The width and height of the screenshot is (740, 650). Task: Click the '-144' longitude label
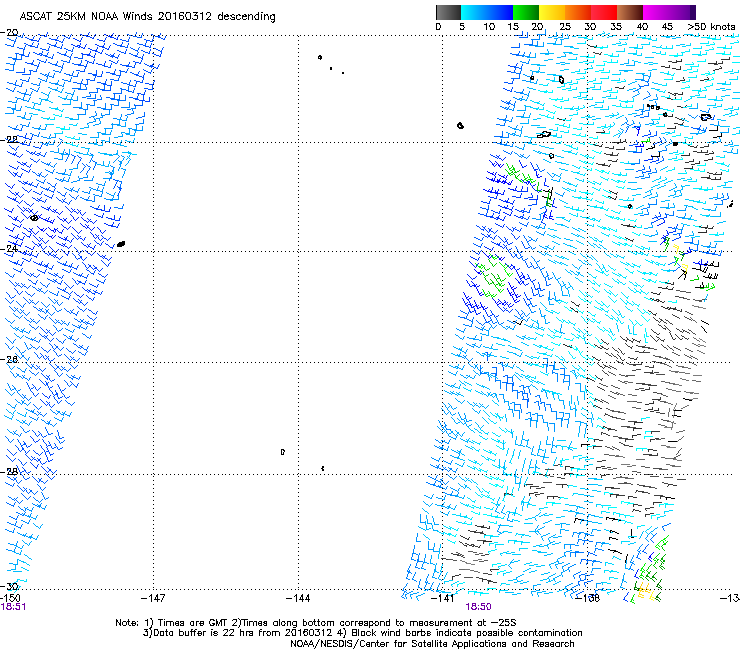[x=298, y=598]
